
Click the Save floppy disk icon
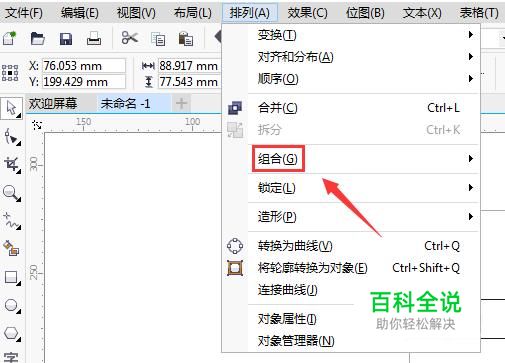coord(66,39)
